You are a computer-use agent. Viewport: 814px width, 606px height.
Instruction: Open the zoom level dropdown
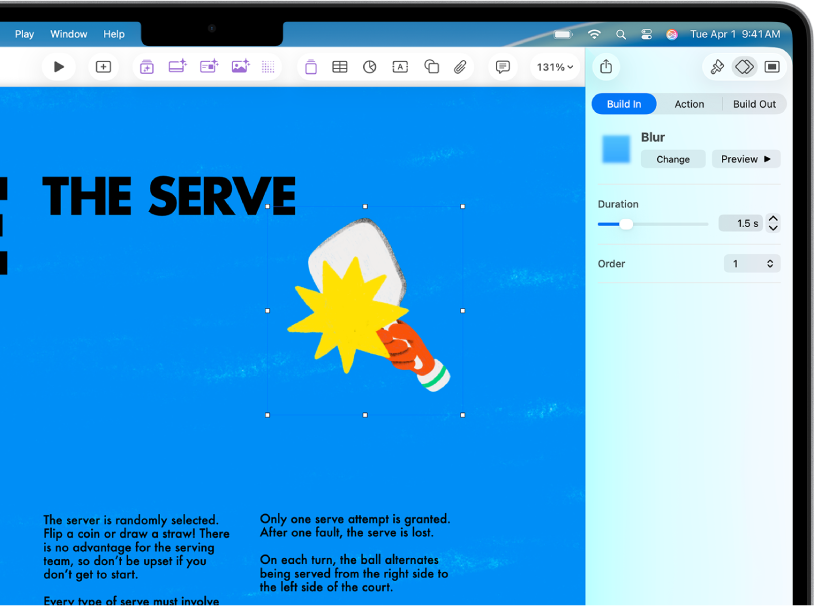click(x=553, y=67)
